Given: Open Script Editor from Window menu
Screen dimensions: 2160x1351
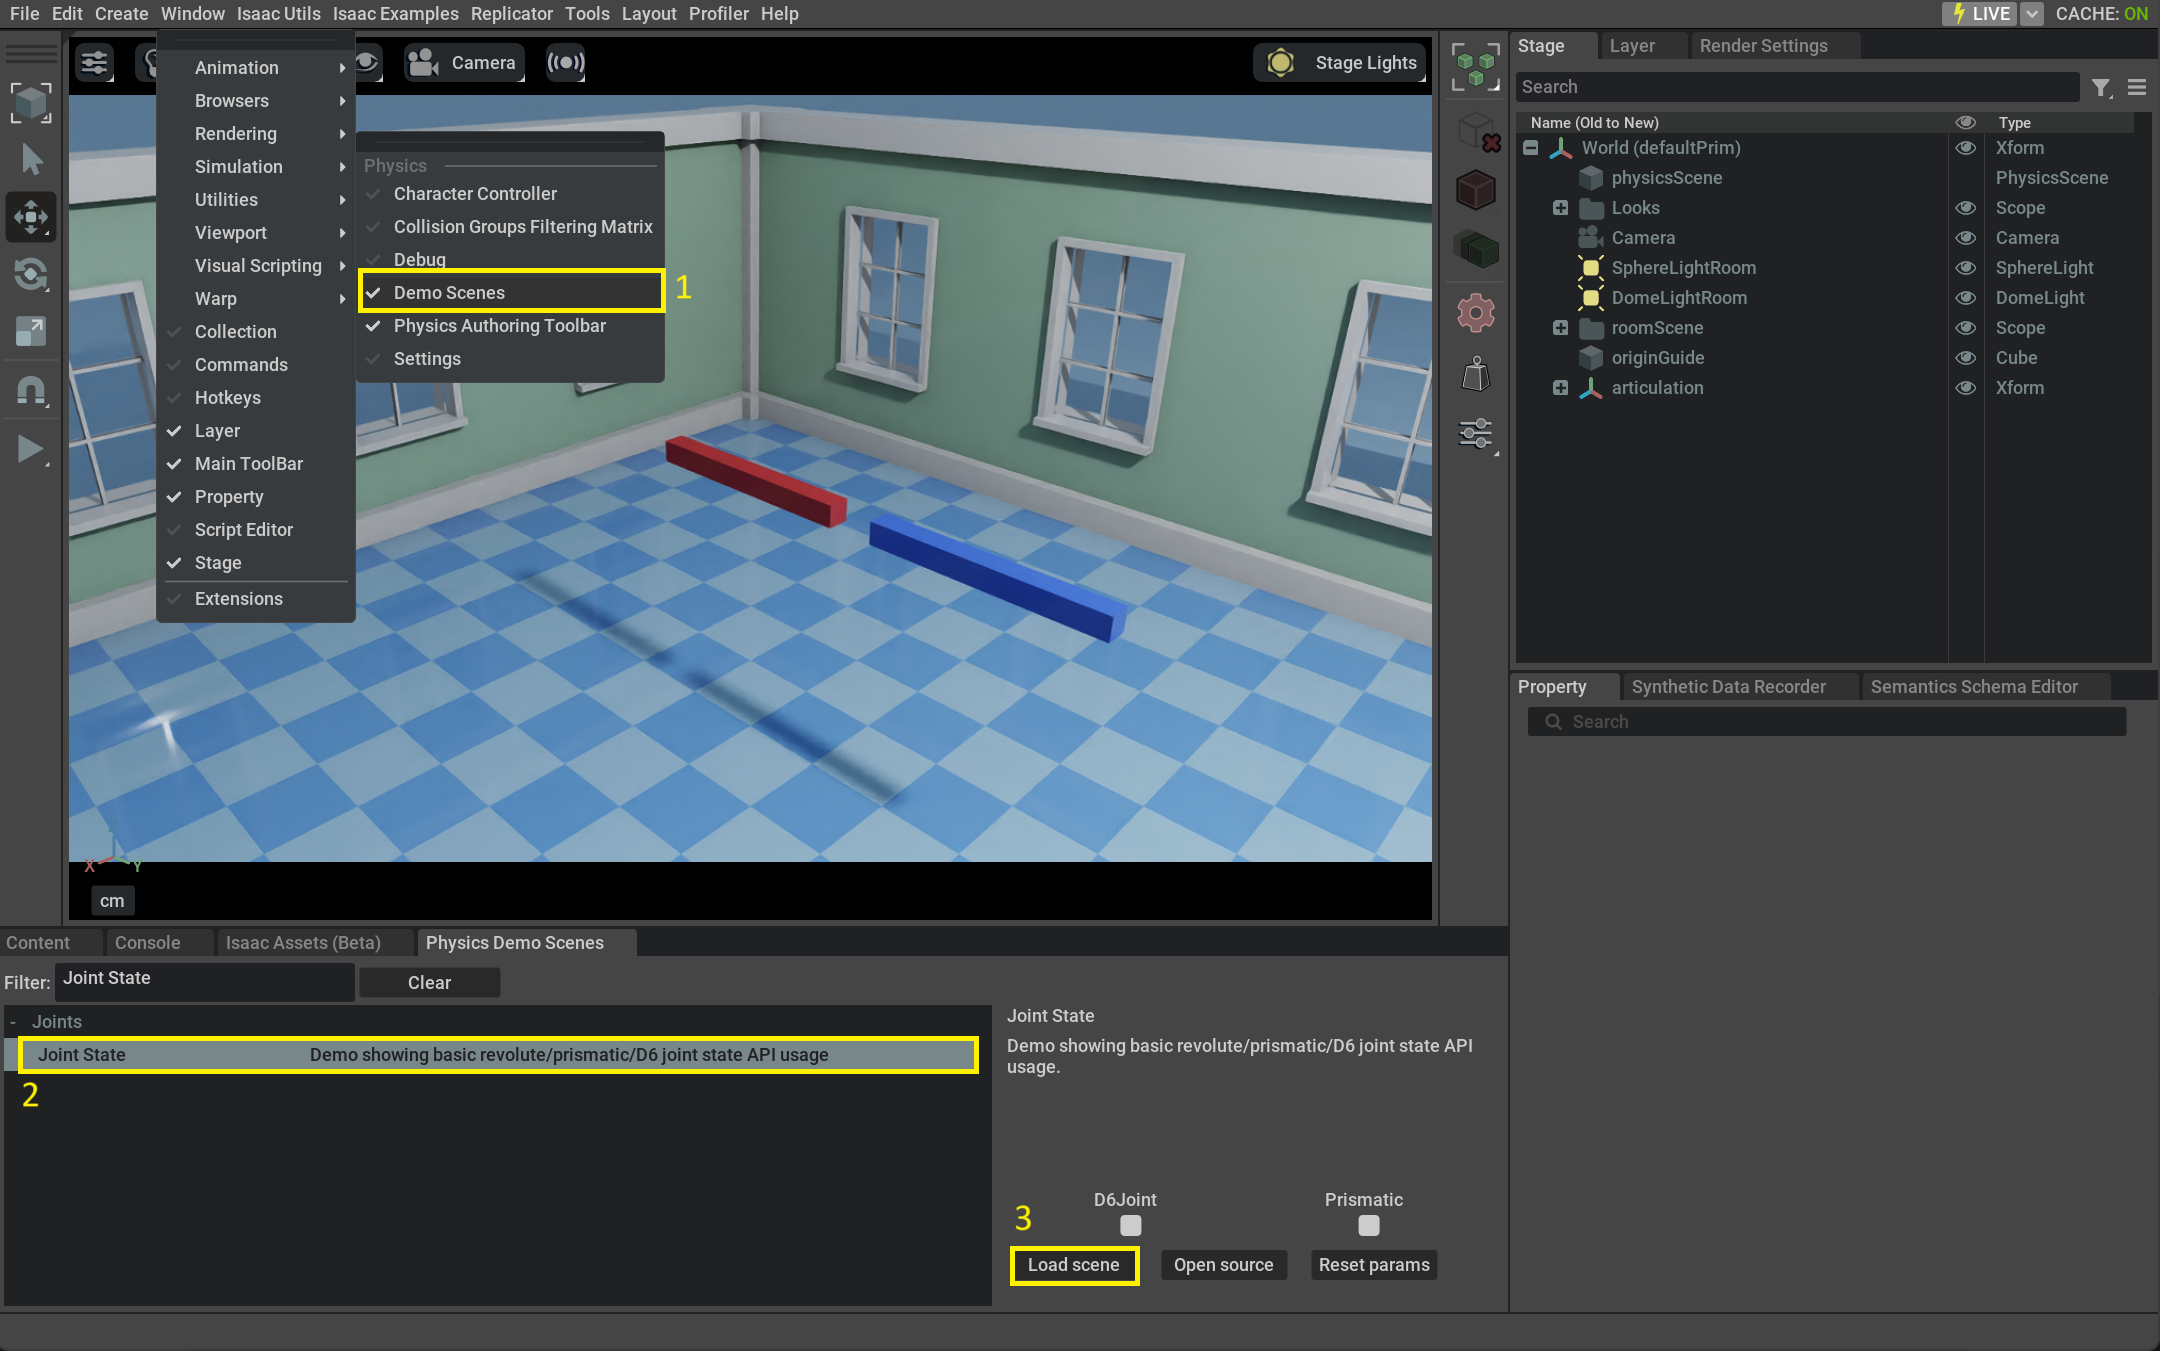Looking at the screenshot, I should [x=256, y=530].
